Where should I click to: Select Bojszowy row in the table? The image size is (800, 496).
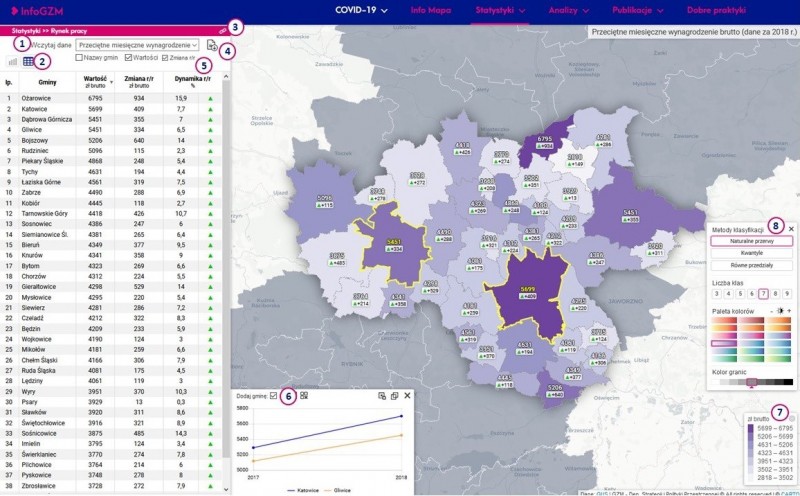pyautogui.click(x=111, y=140)
